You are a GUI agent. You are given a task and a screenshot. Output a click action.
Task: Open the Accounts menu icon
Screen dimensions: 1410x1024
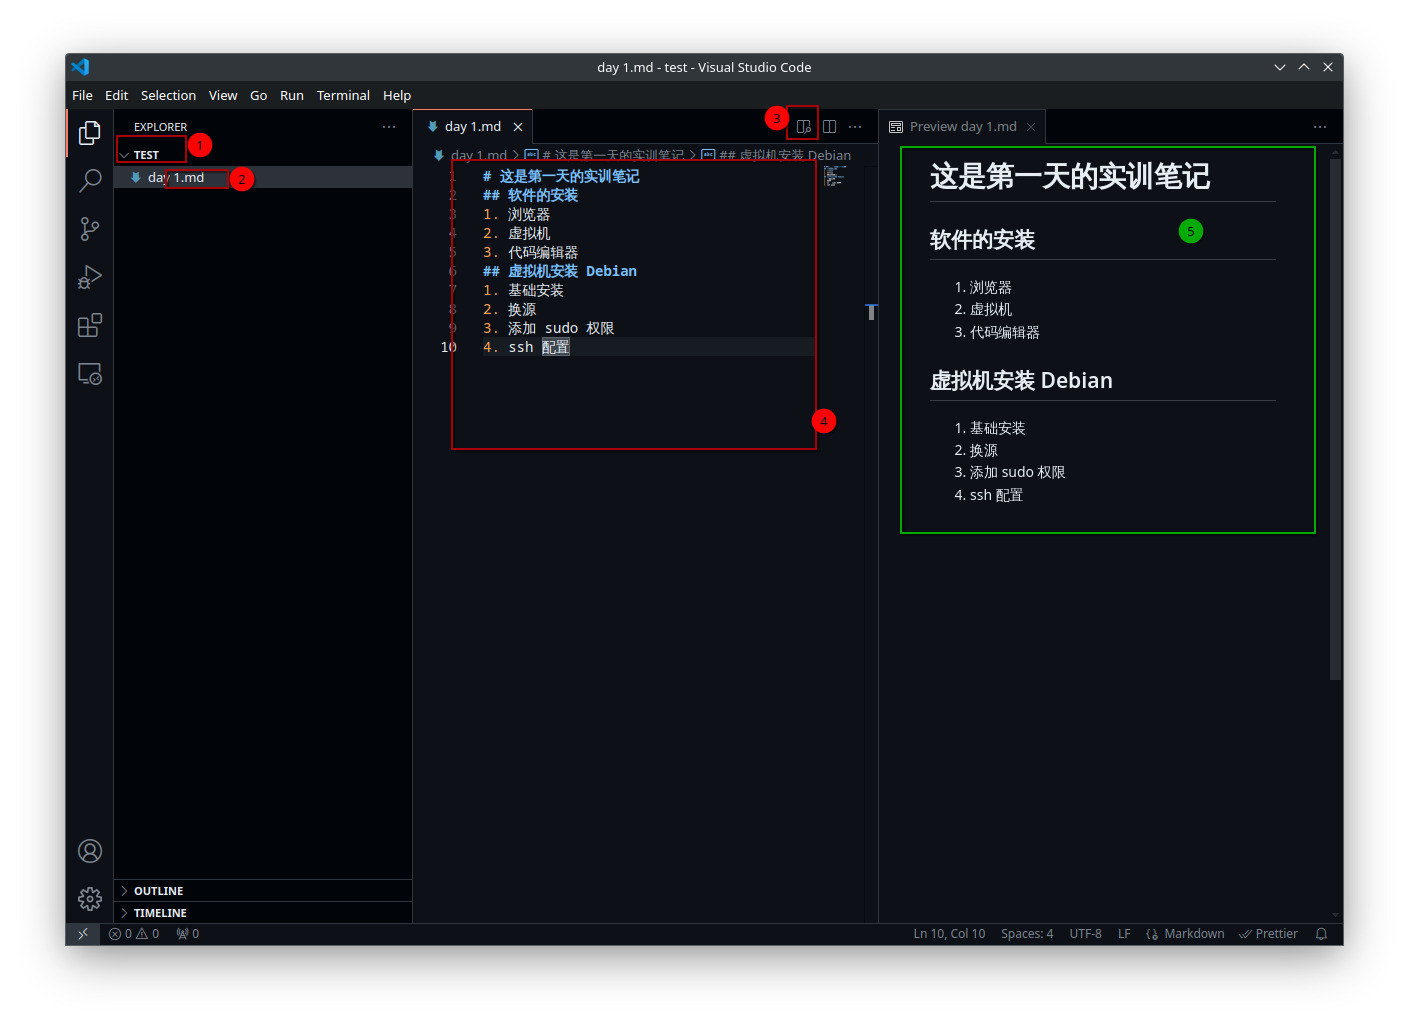(x=90, y=851)
